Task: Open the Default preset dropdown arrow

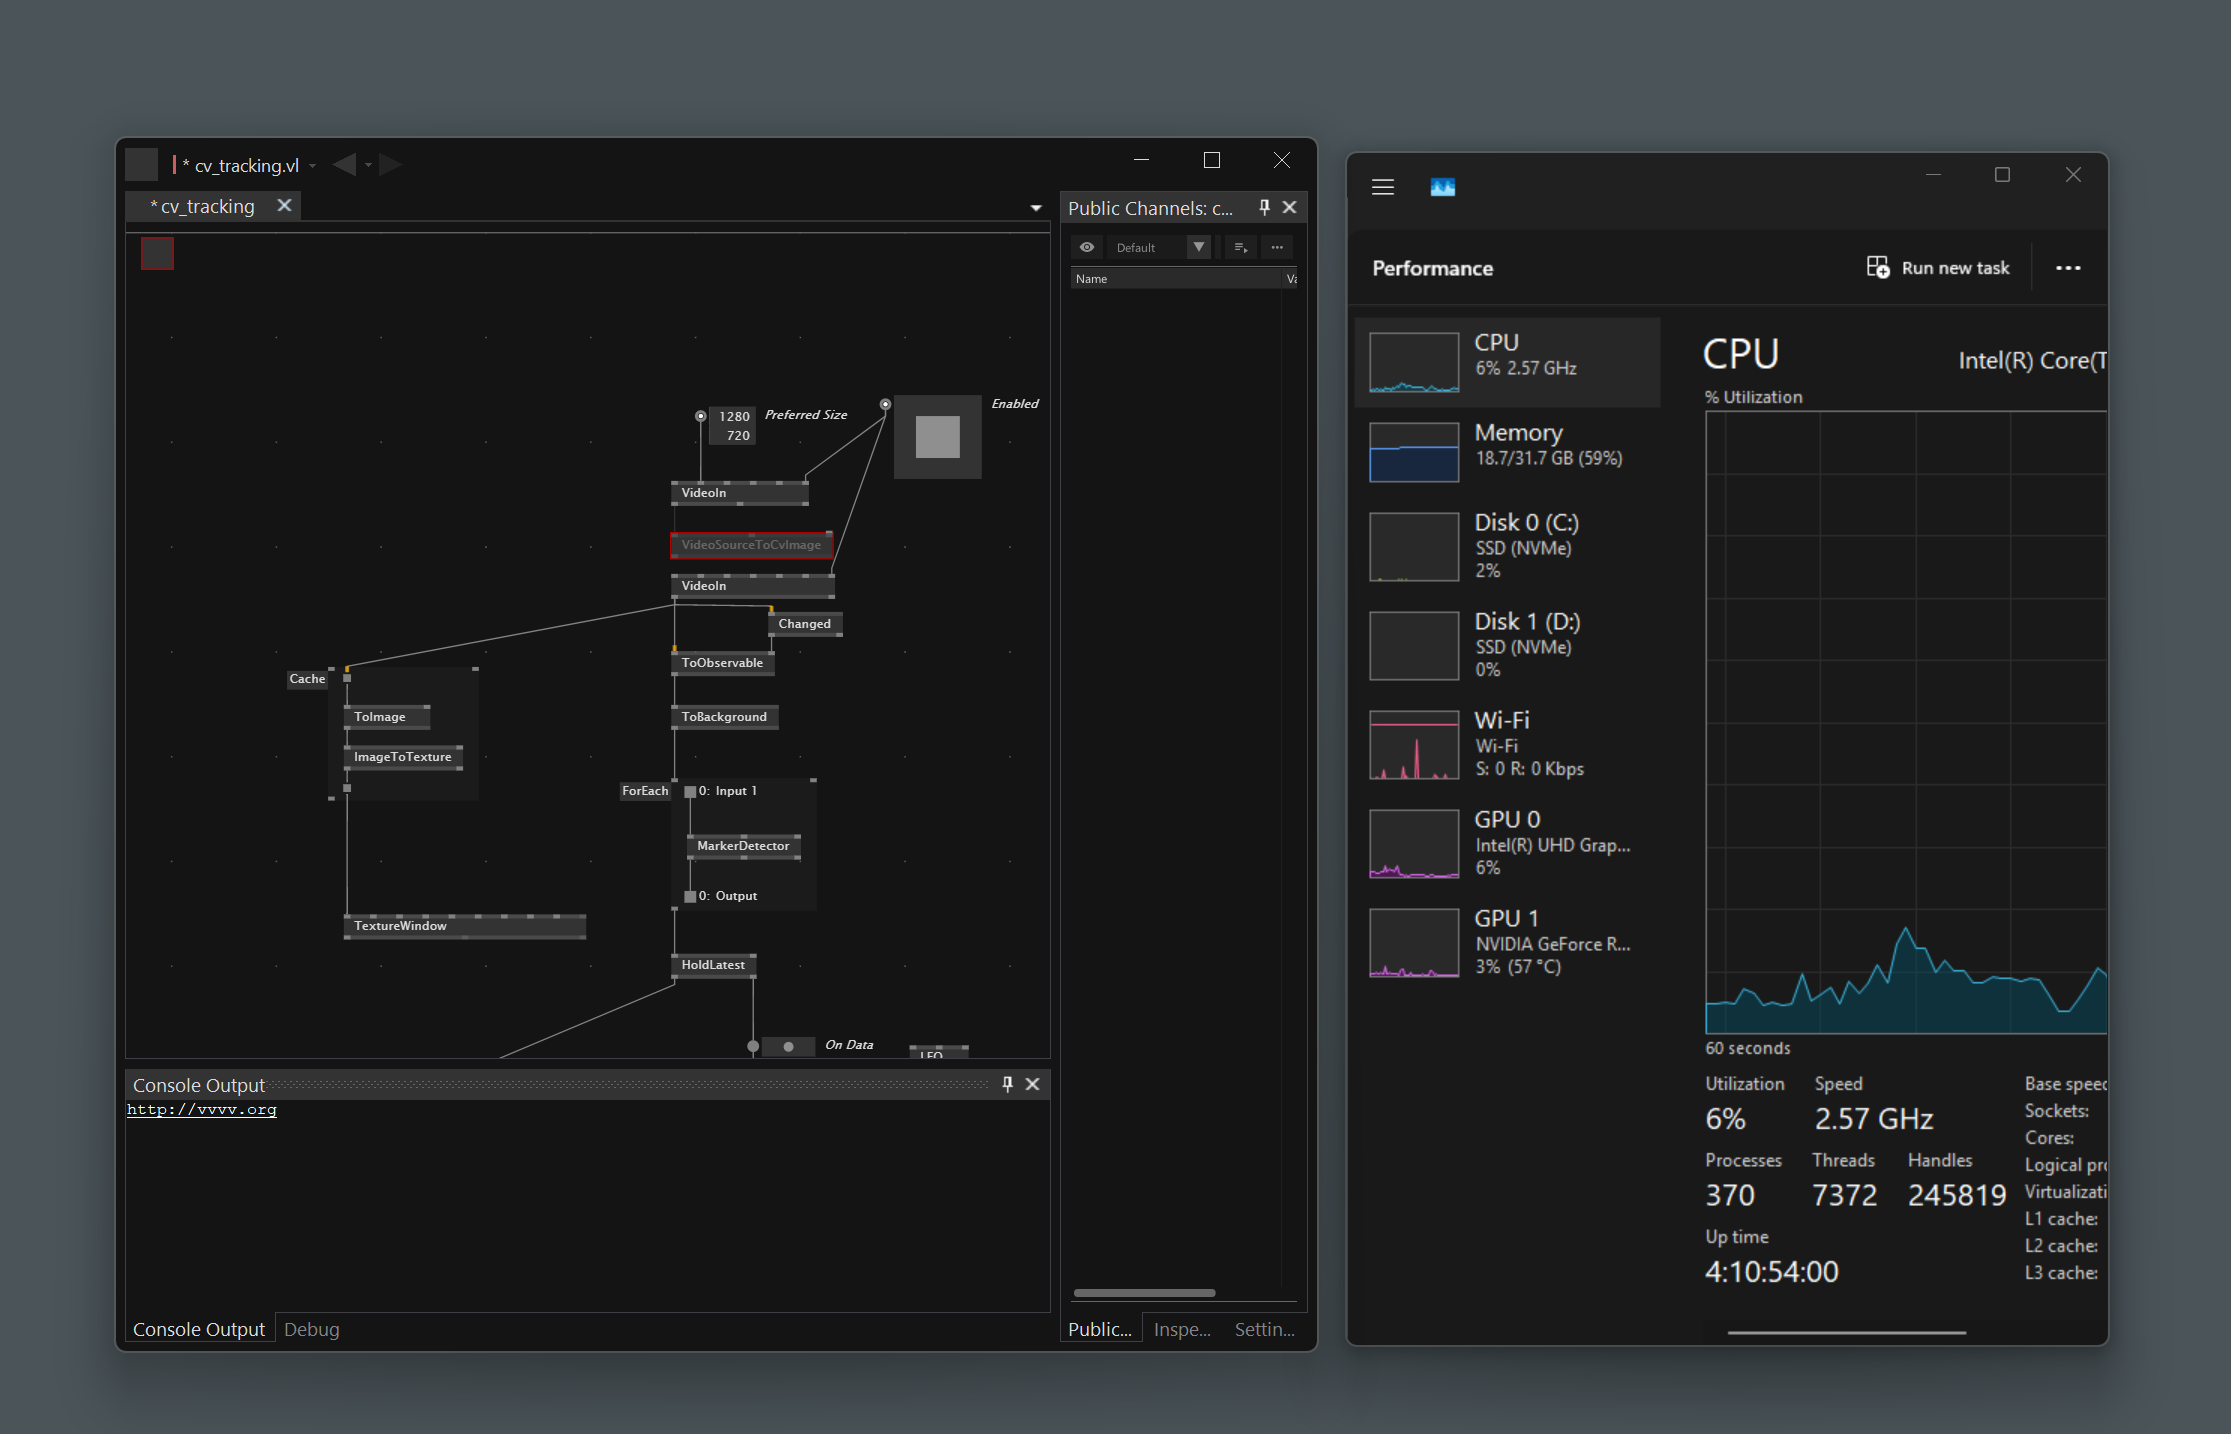Action: click(1198, 247)
